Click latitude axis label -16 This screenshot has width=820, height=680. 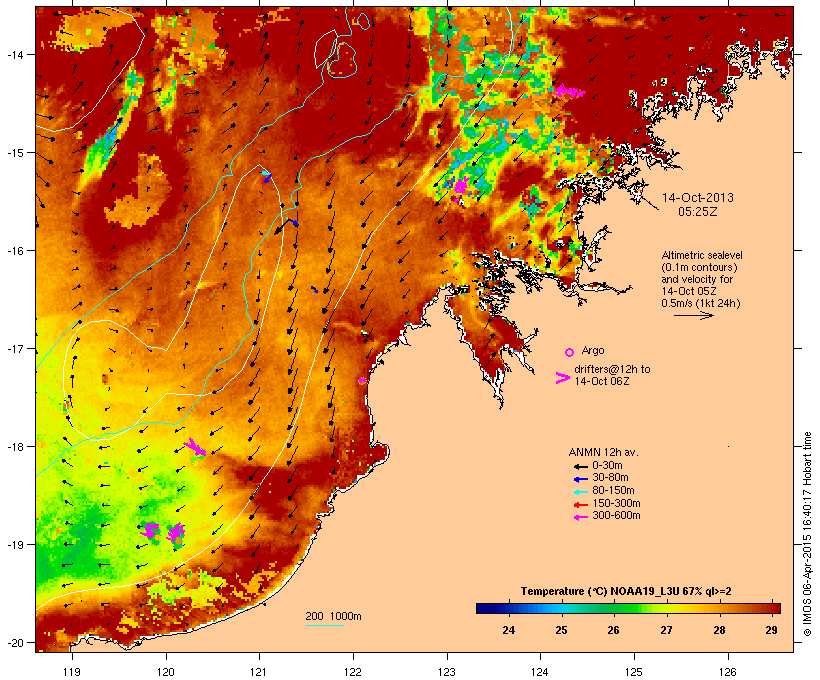click(x=15, y=251)
